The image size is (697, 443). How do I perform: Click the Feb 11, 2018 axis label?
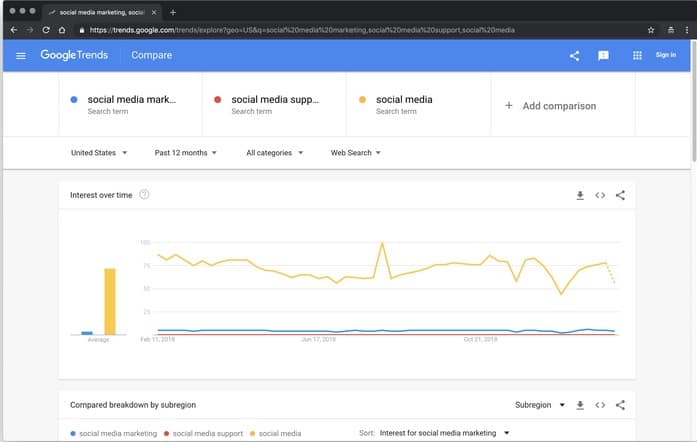(157, 339)
